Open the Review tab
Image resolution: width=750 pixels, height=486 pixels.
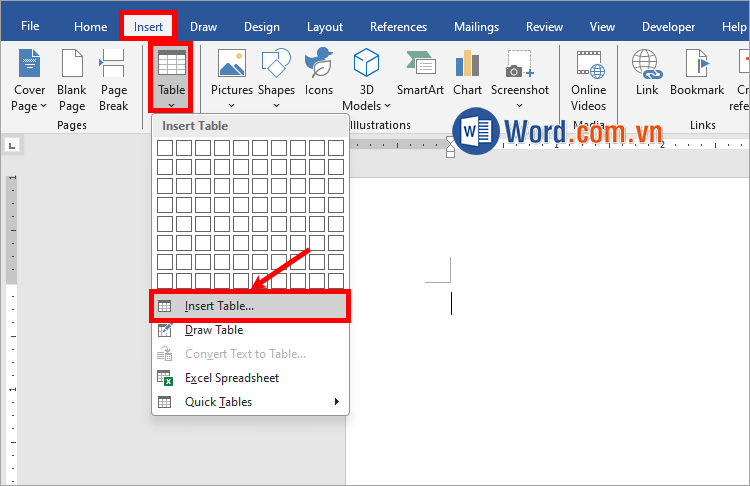click(x=544, y=27)
